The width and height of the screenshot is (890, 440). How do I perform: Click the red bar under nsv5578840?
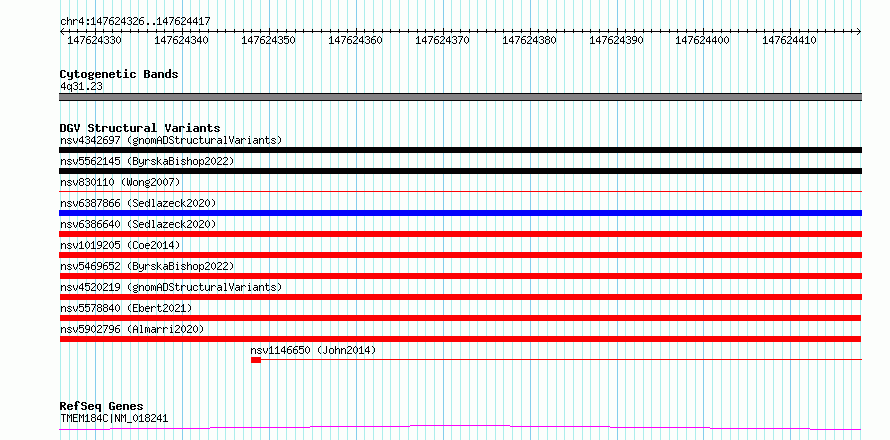tap(460, 318)
